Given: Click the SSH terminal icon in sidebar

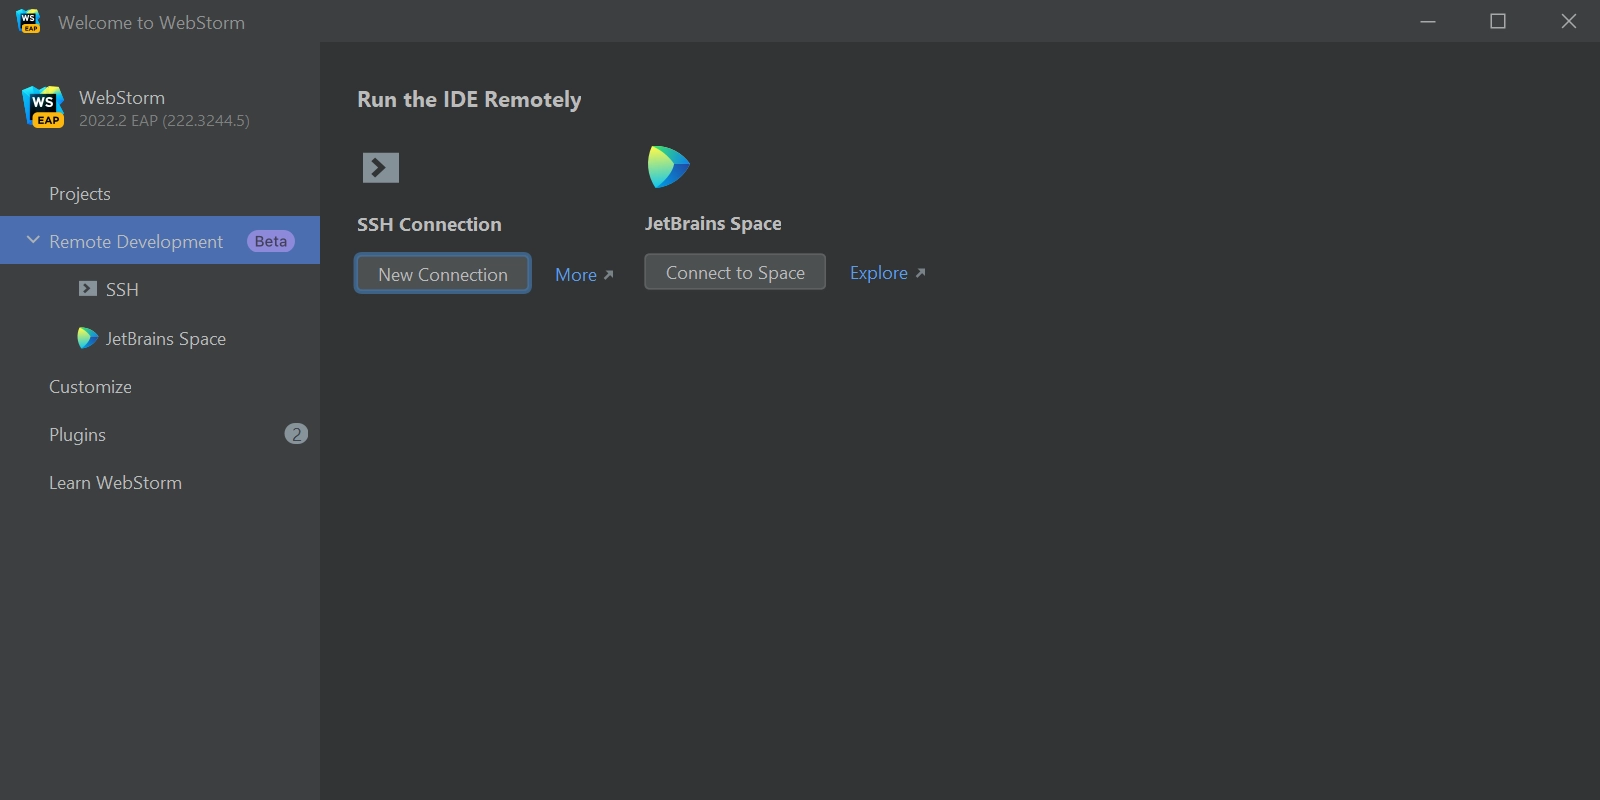Looking at the screenshot, I should [x=88, y=289].
